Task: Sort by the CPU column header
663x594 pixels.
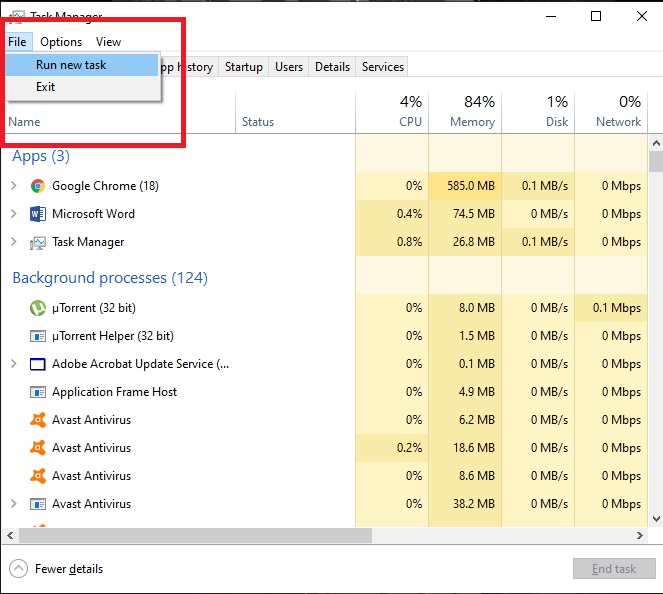Action: (x=392, y=112)
